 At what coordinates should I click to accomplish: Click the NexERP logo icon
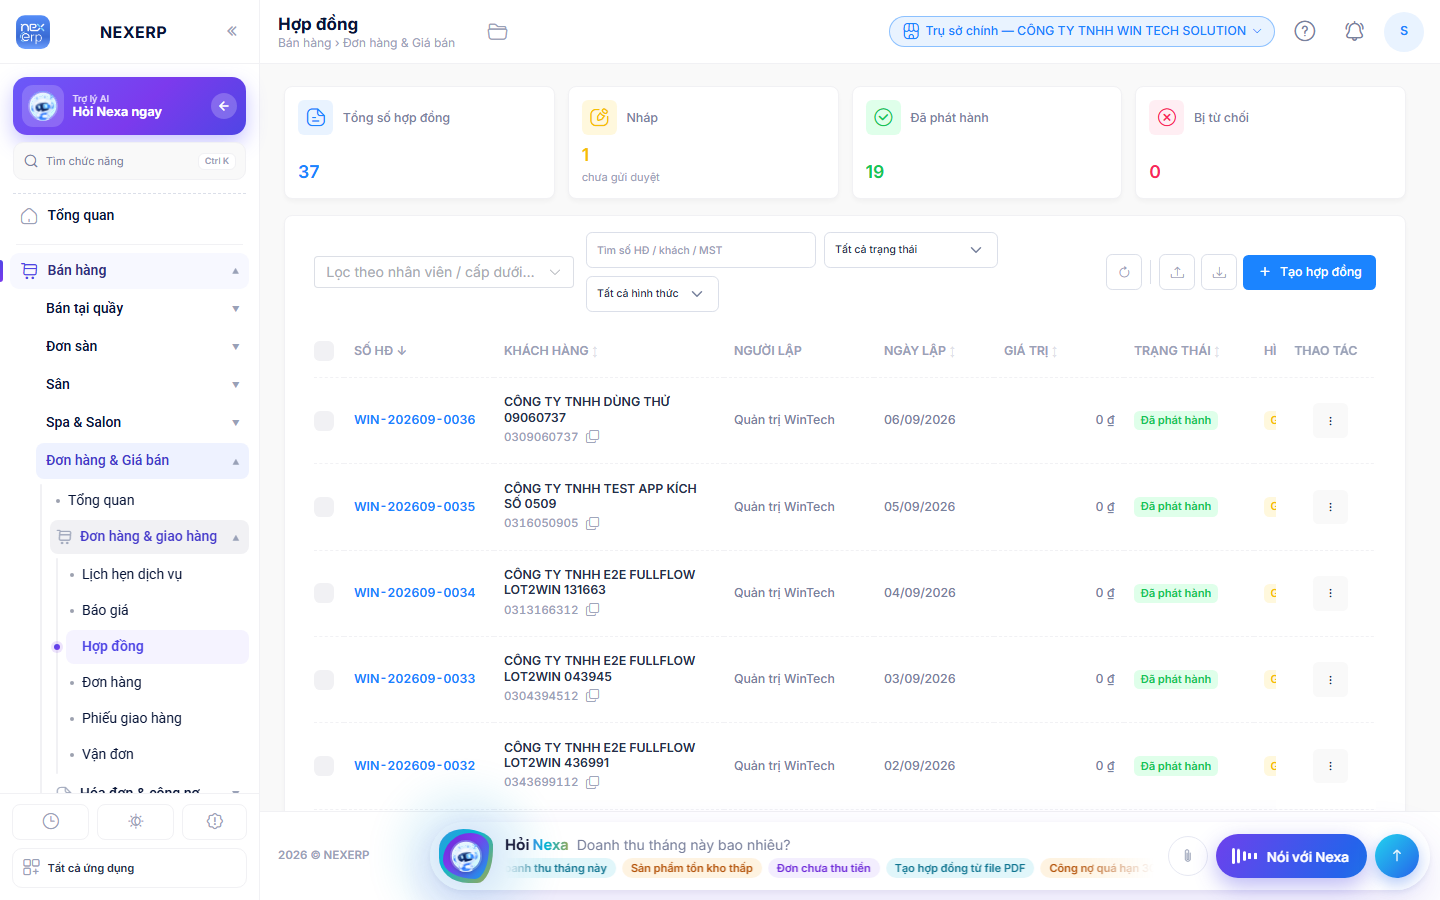[x=33, y=32]
